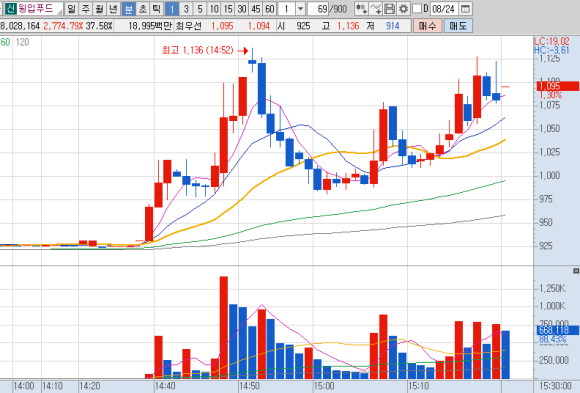Click the low price value 914
The height and width of the screenshot is (393, 580).
coord(392,26)
